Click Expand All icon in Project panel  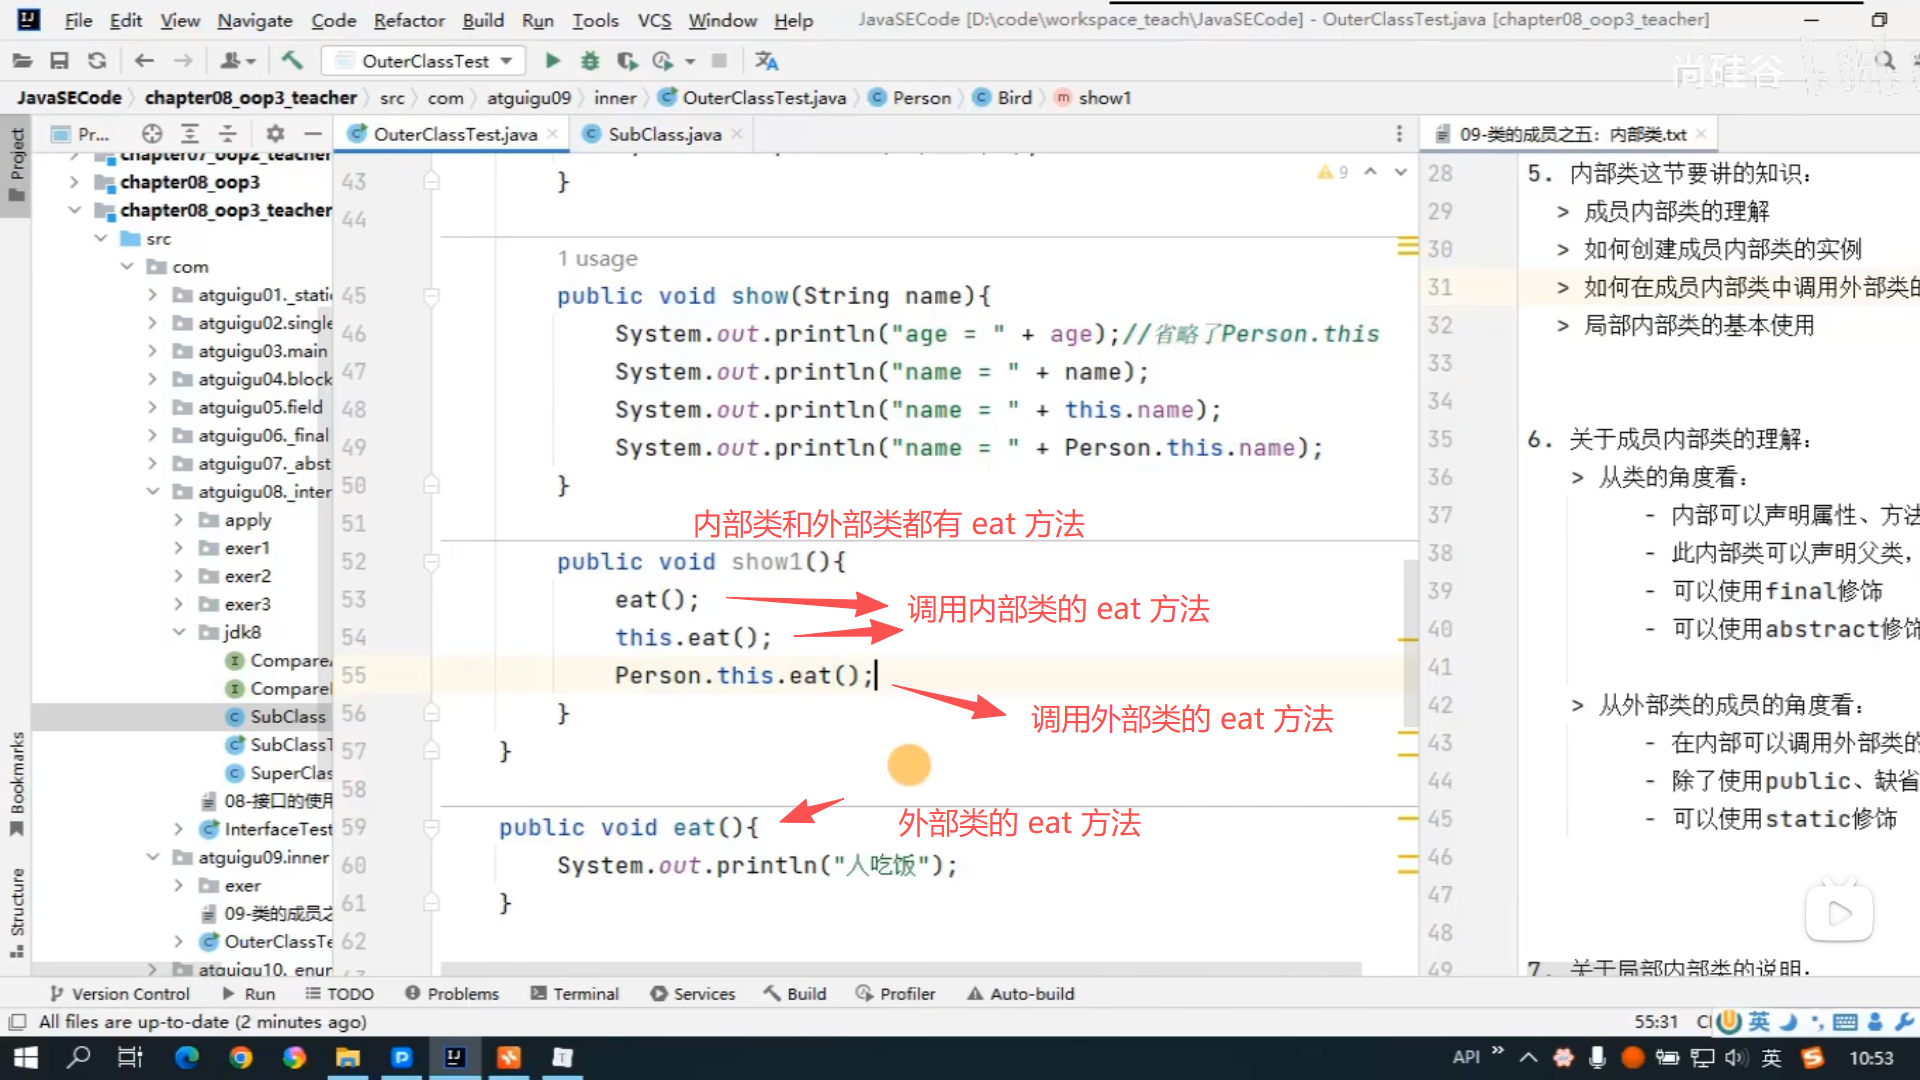pyautogui.click(x=190, y=134)
